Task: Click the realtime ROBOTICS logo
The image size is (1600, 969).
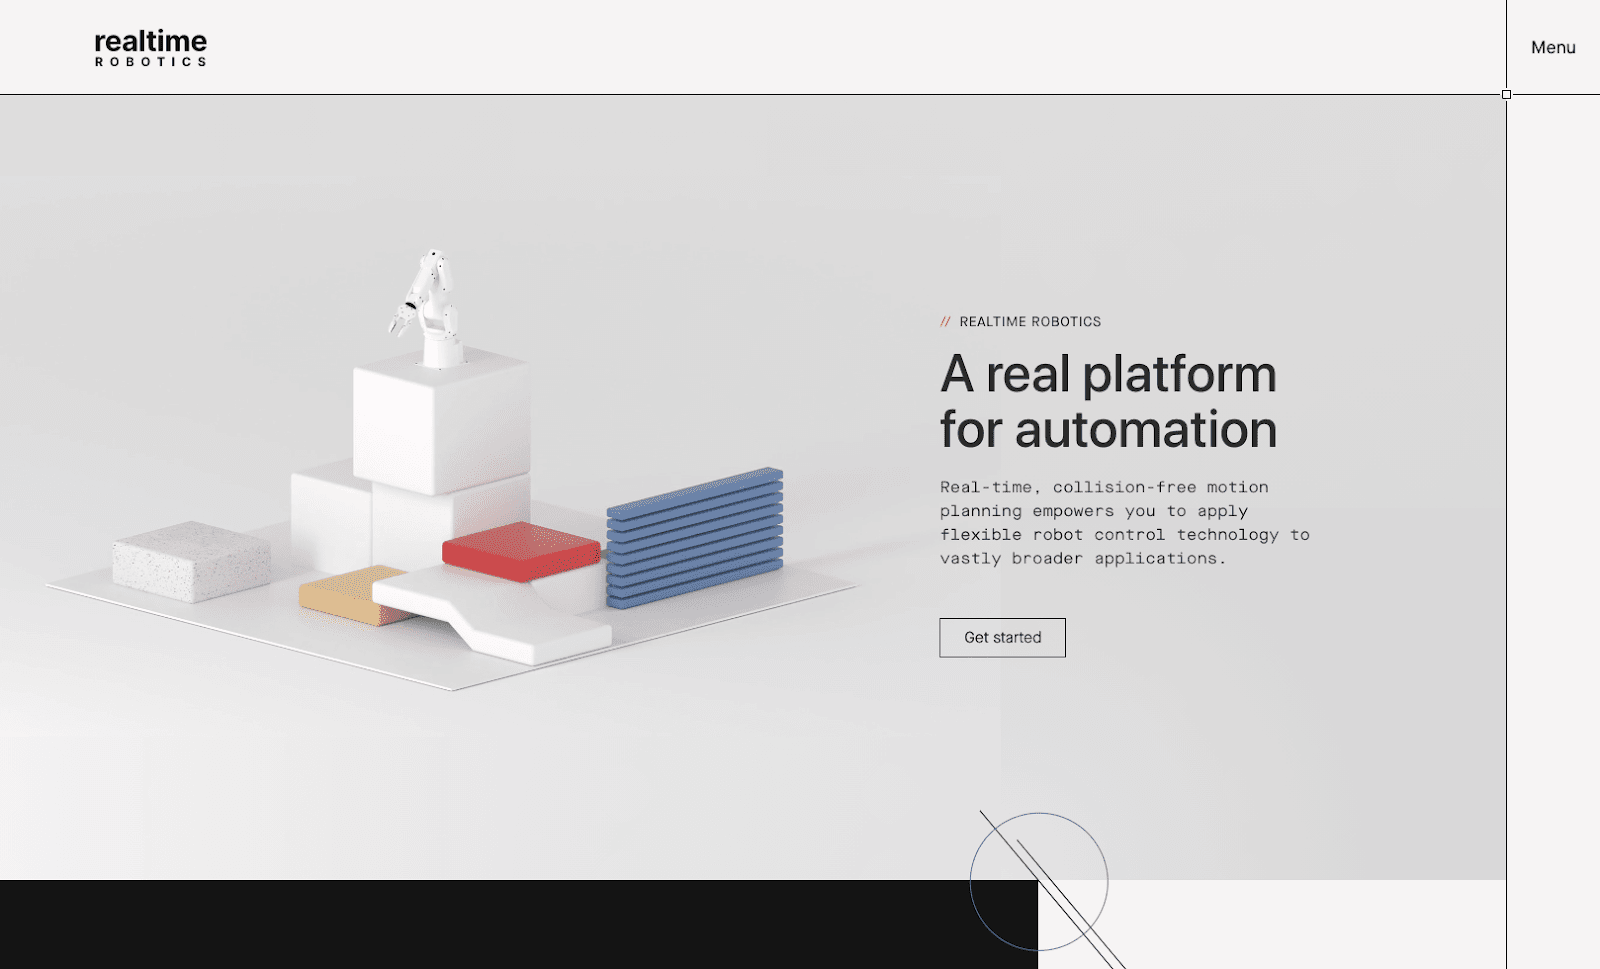Action: [x=148, y=46]
